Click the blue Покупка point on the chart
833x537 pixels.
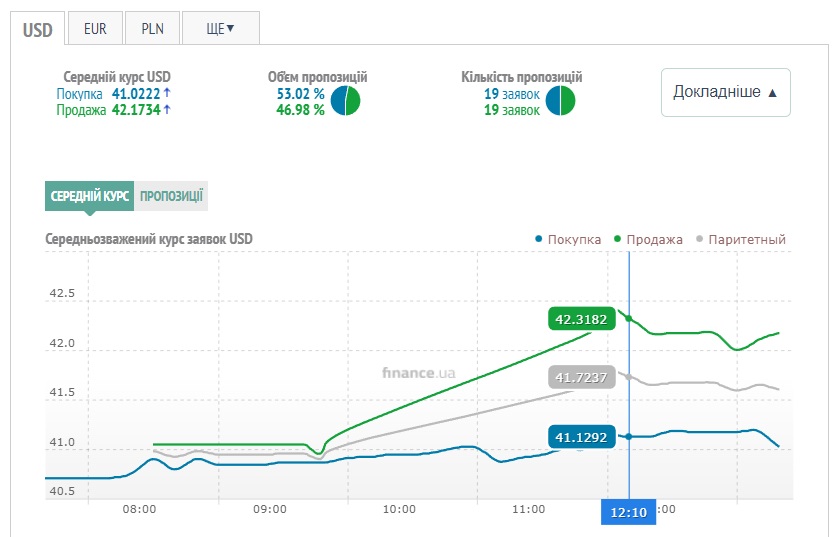point(629,436)
